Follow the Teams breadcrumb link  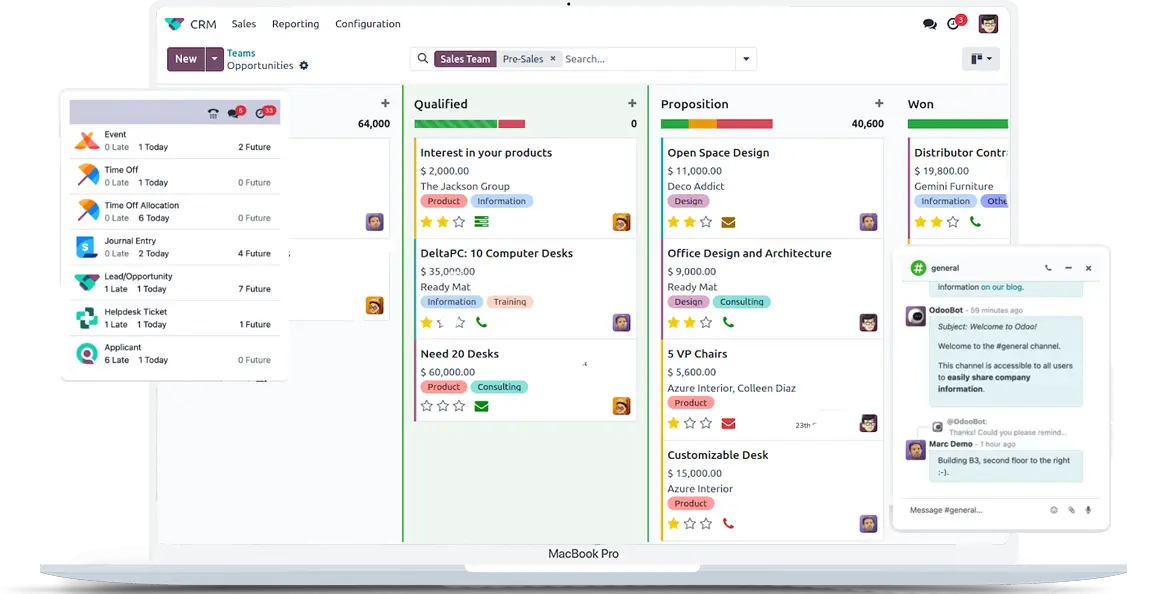[x=241, y=53]
